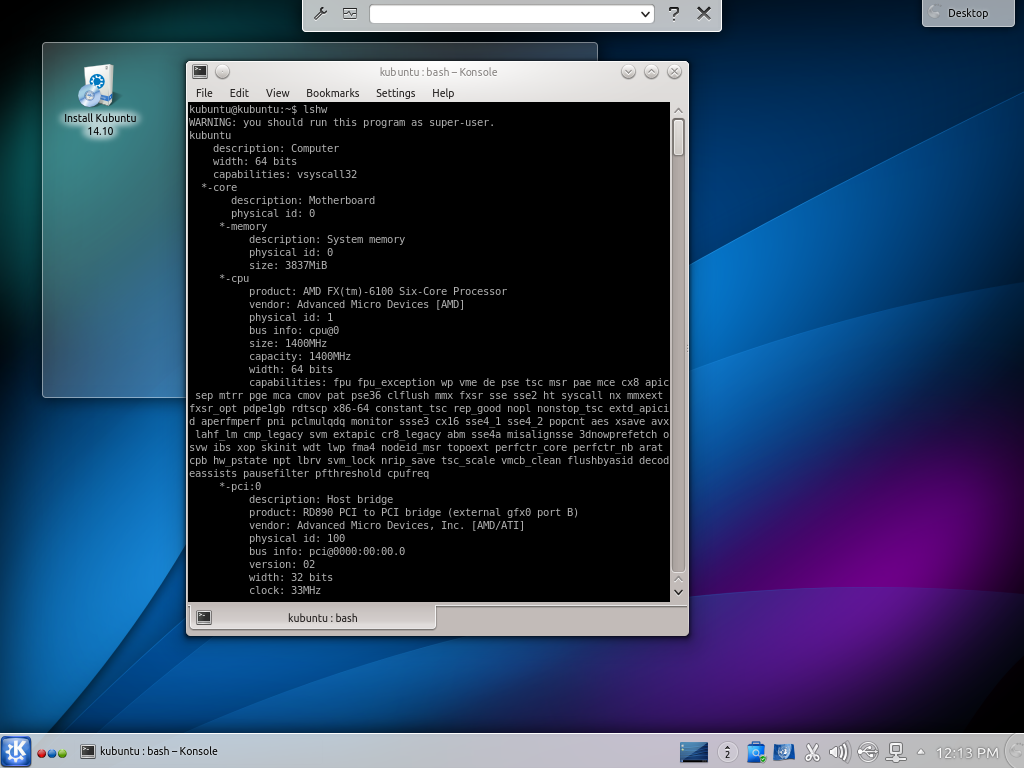Click the scrollbar up arrow at top

[x=679, y=110]
